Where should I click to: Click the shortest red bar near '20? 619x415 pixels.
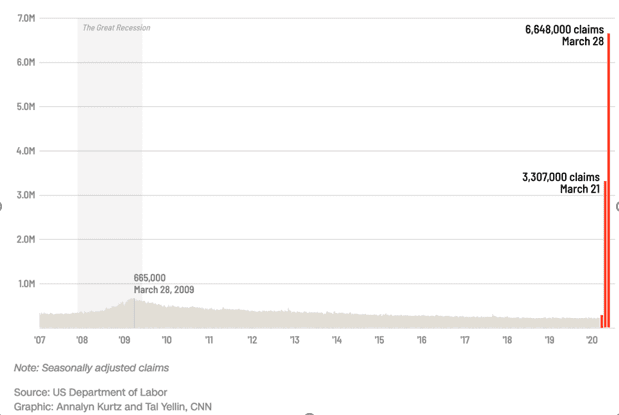(602, 321)
